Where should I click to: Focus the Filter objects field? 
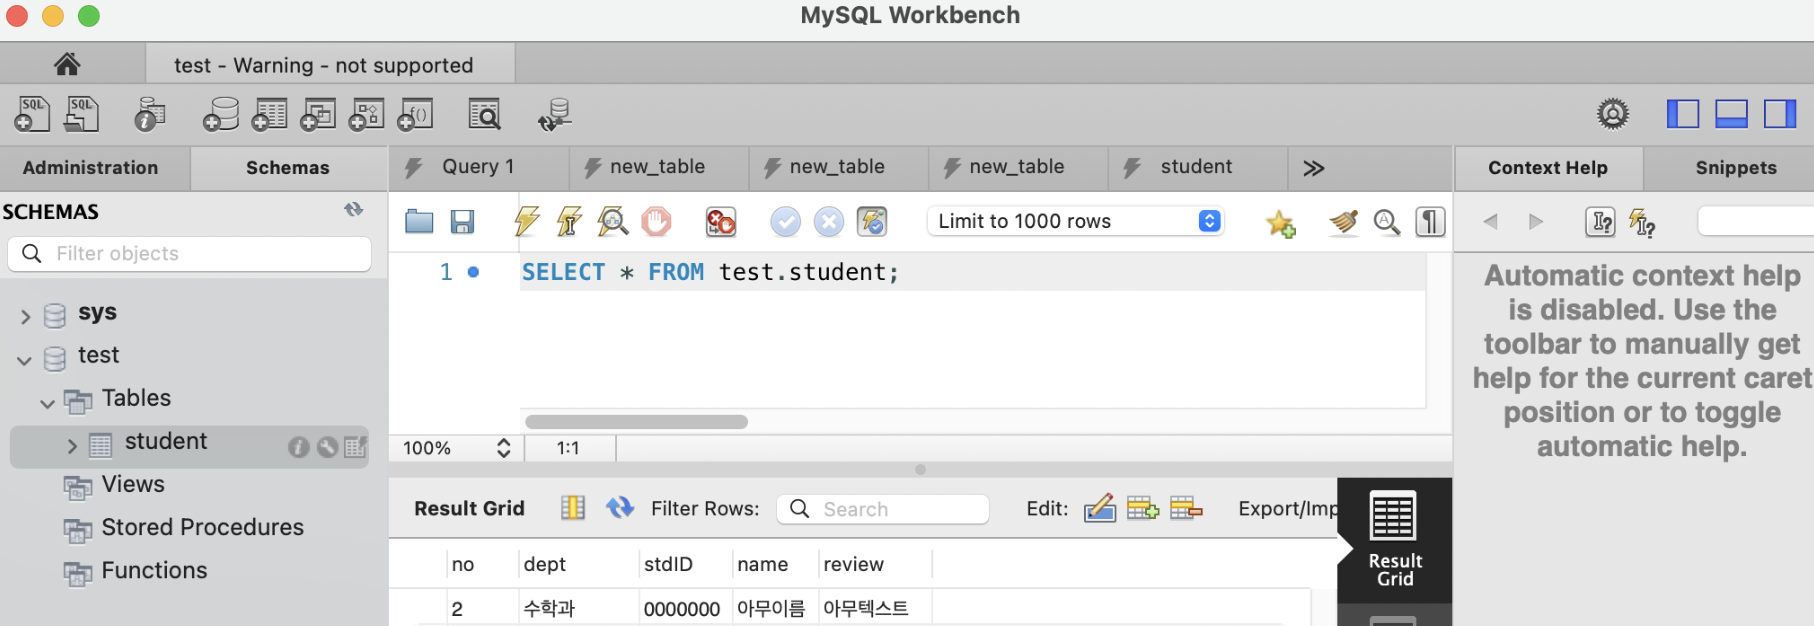pyautogui.click(x=190, y=253)
